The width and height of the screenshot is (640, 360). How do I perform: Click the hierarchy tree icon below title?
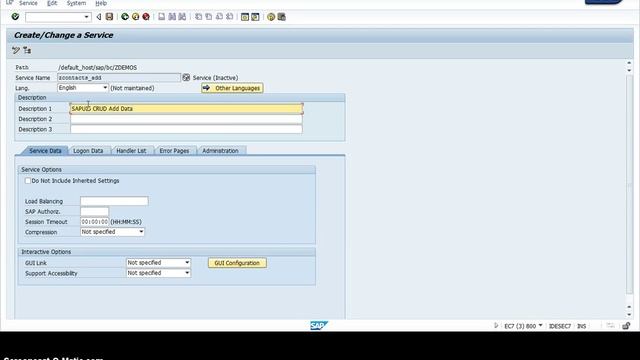coord(27,51)
